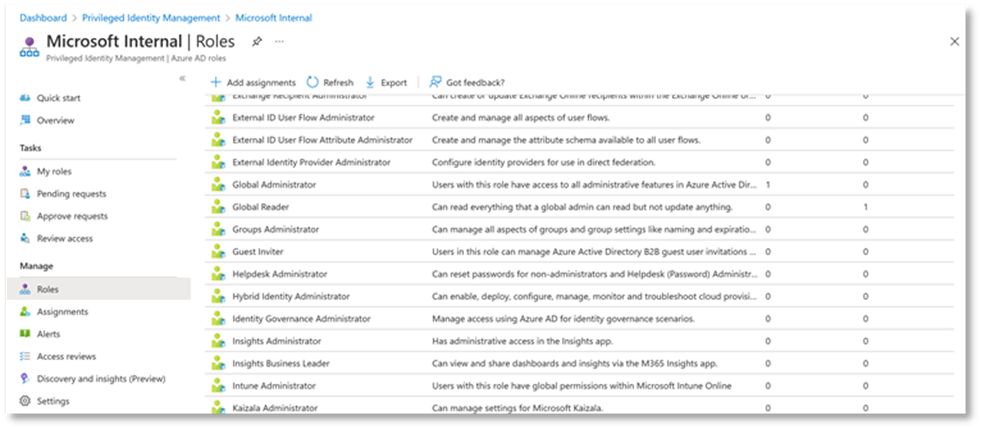Refresh the roles list
This screenshot has height=429, width=981.
(x=329, y=82)
